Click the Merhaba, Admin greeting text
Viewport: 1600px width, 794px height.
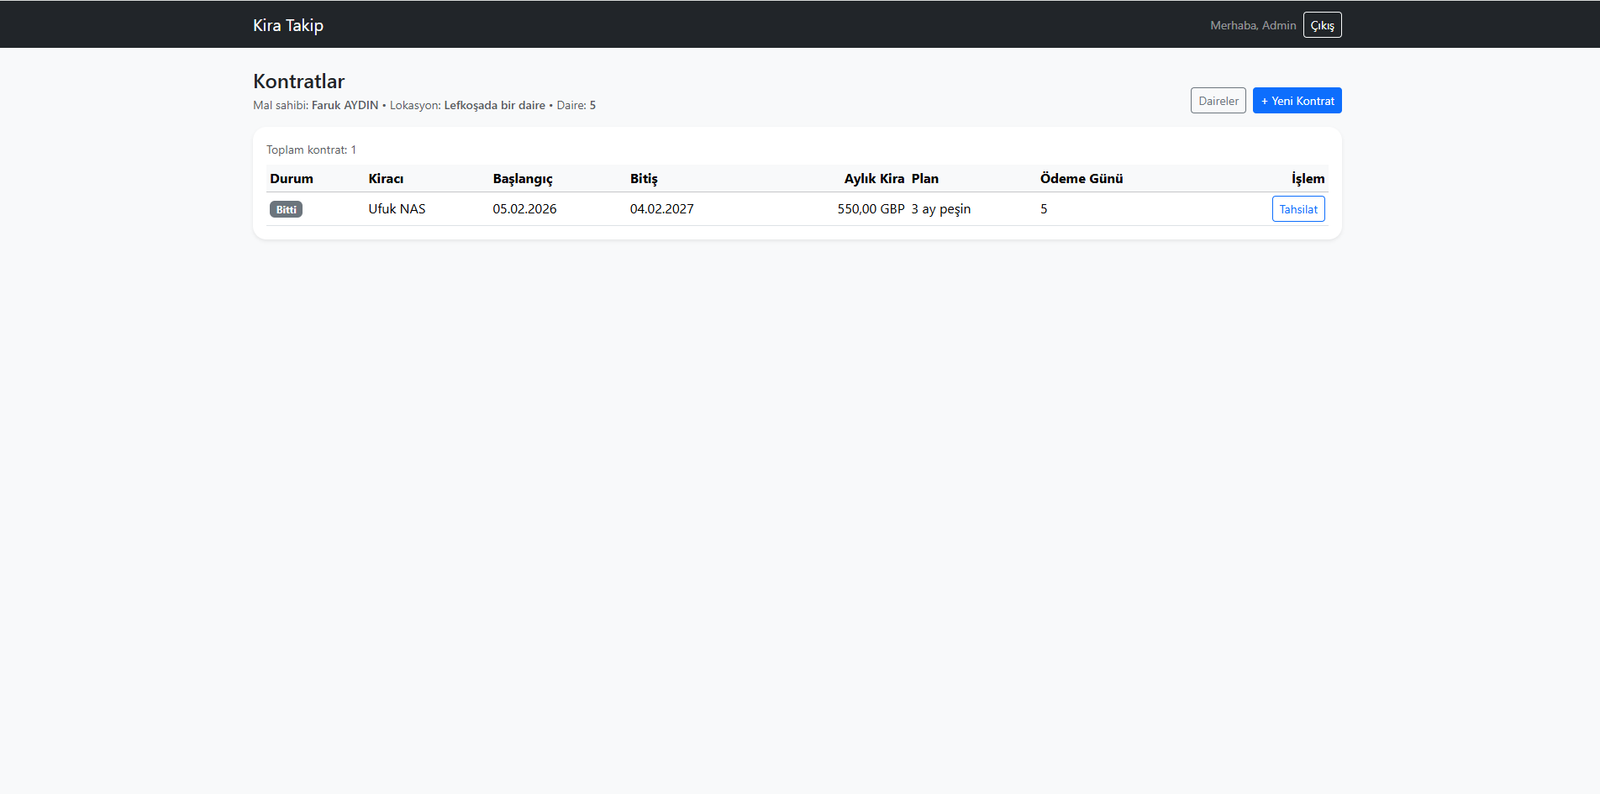coord(1253,25)
